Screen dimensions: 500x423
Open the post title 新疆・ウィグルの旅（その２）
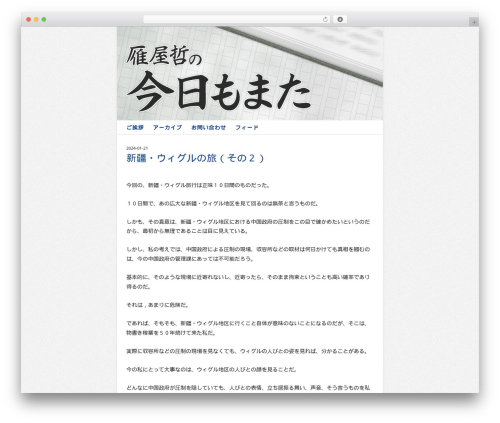click(195, 158)
